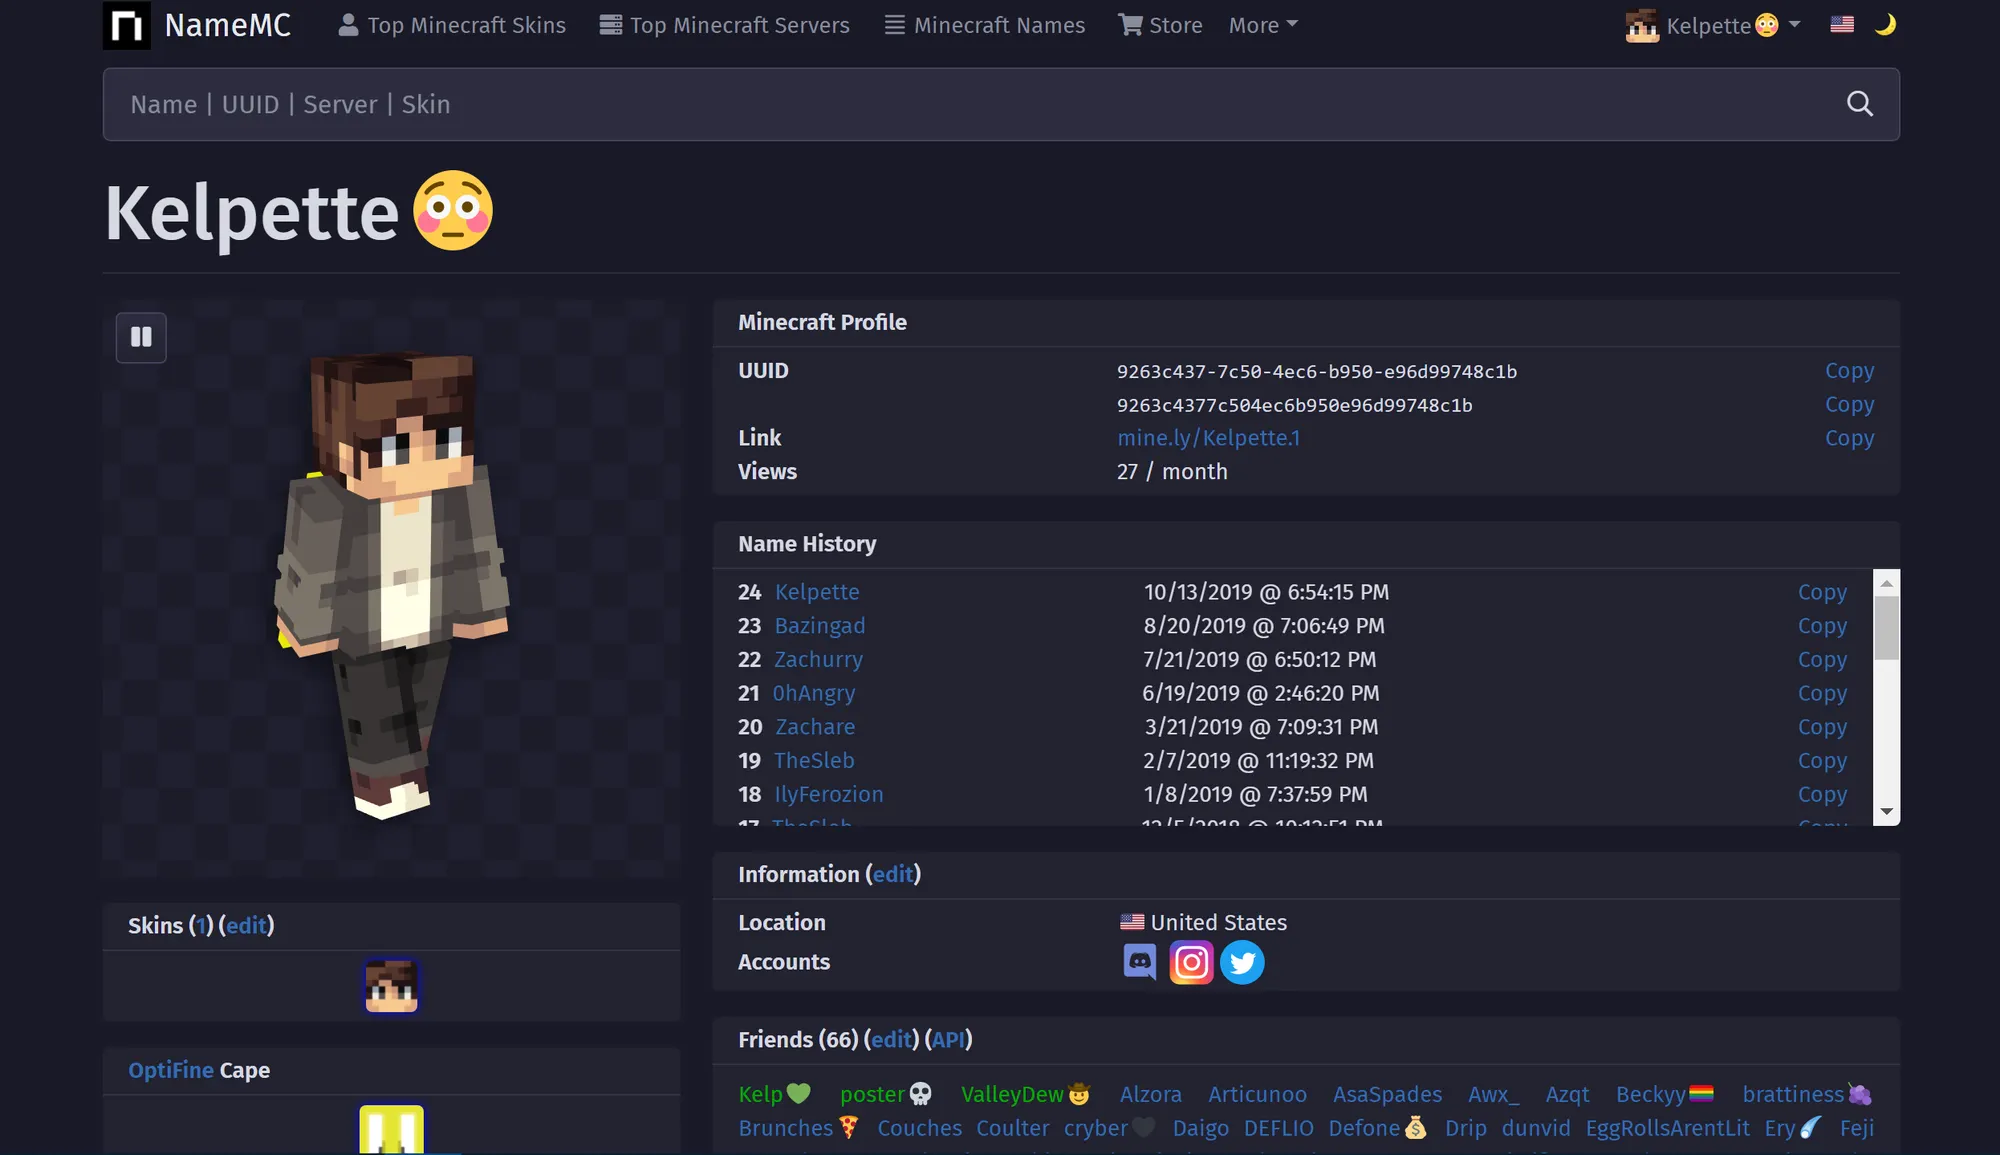Image resolution: width=2000 pixels, height=1155 pixels.
Task: Select the skin face thumbnail
Action: pyautogui.click(x=391, y=986)
